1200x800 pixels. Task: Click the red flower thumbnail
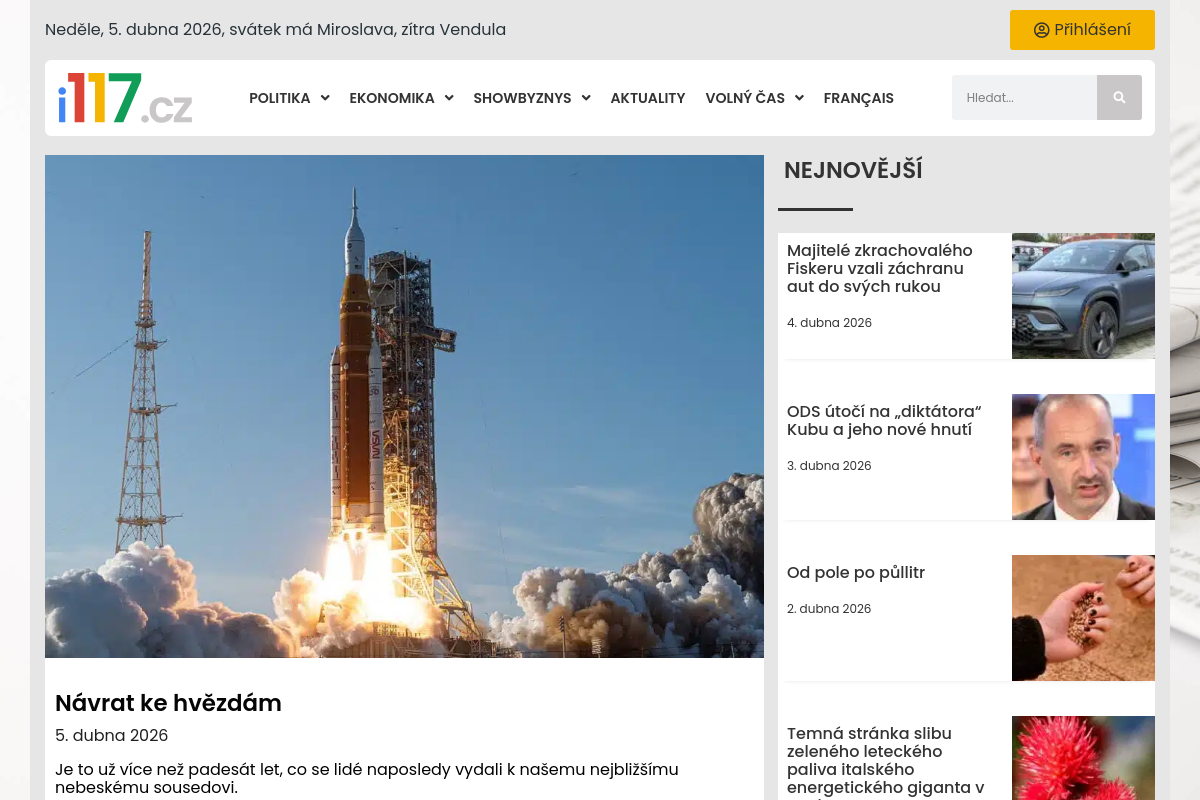coord(1083,758)
